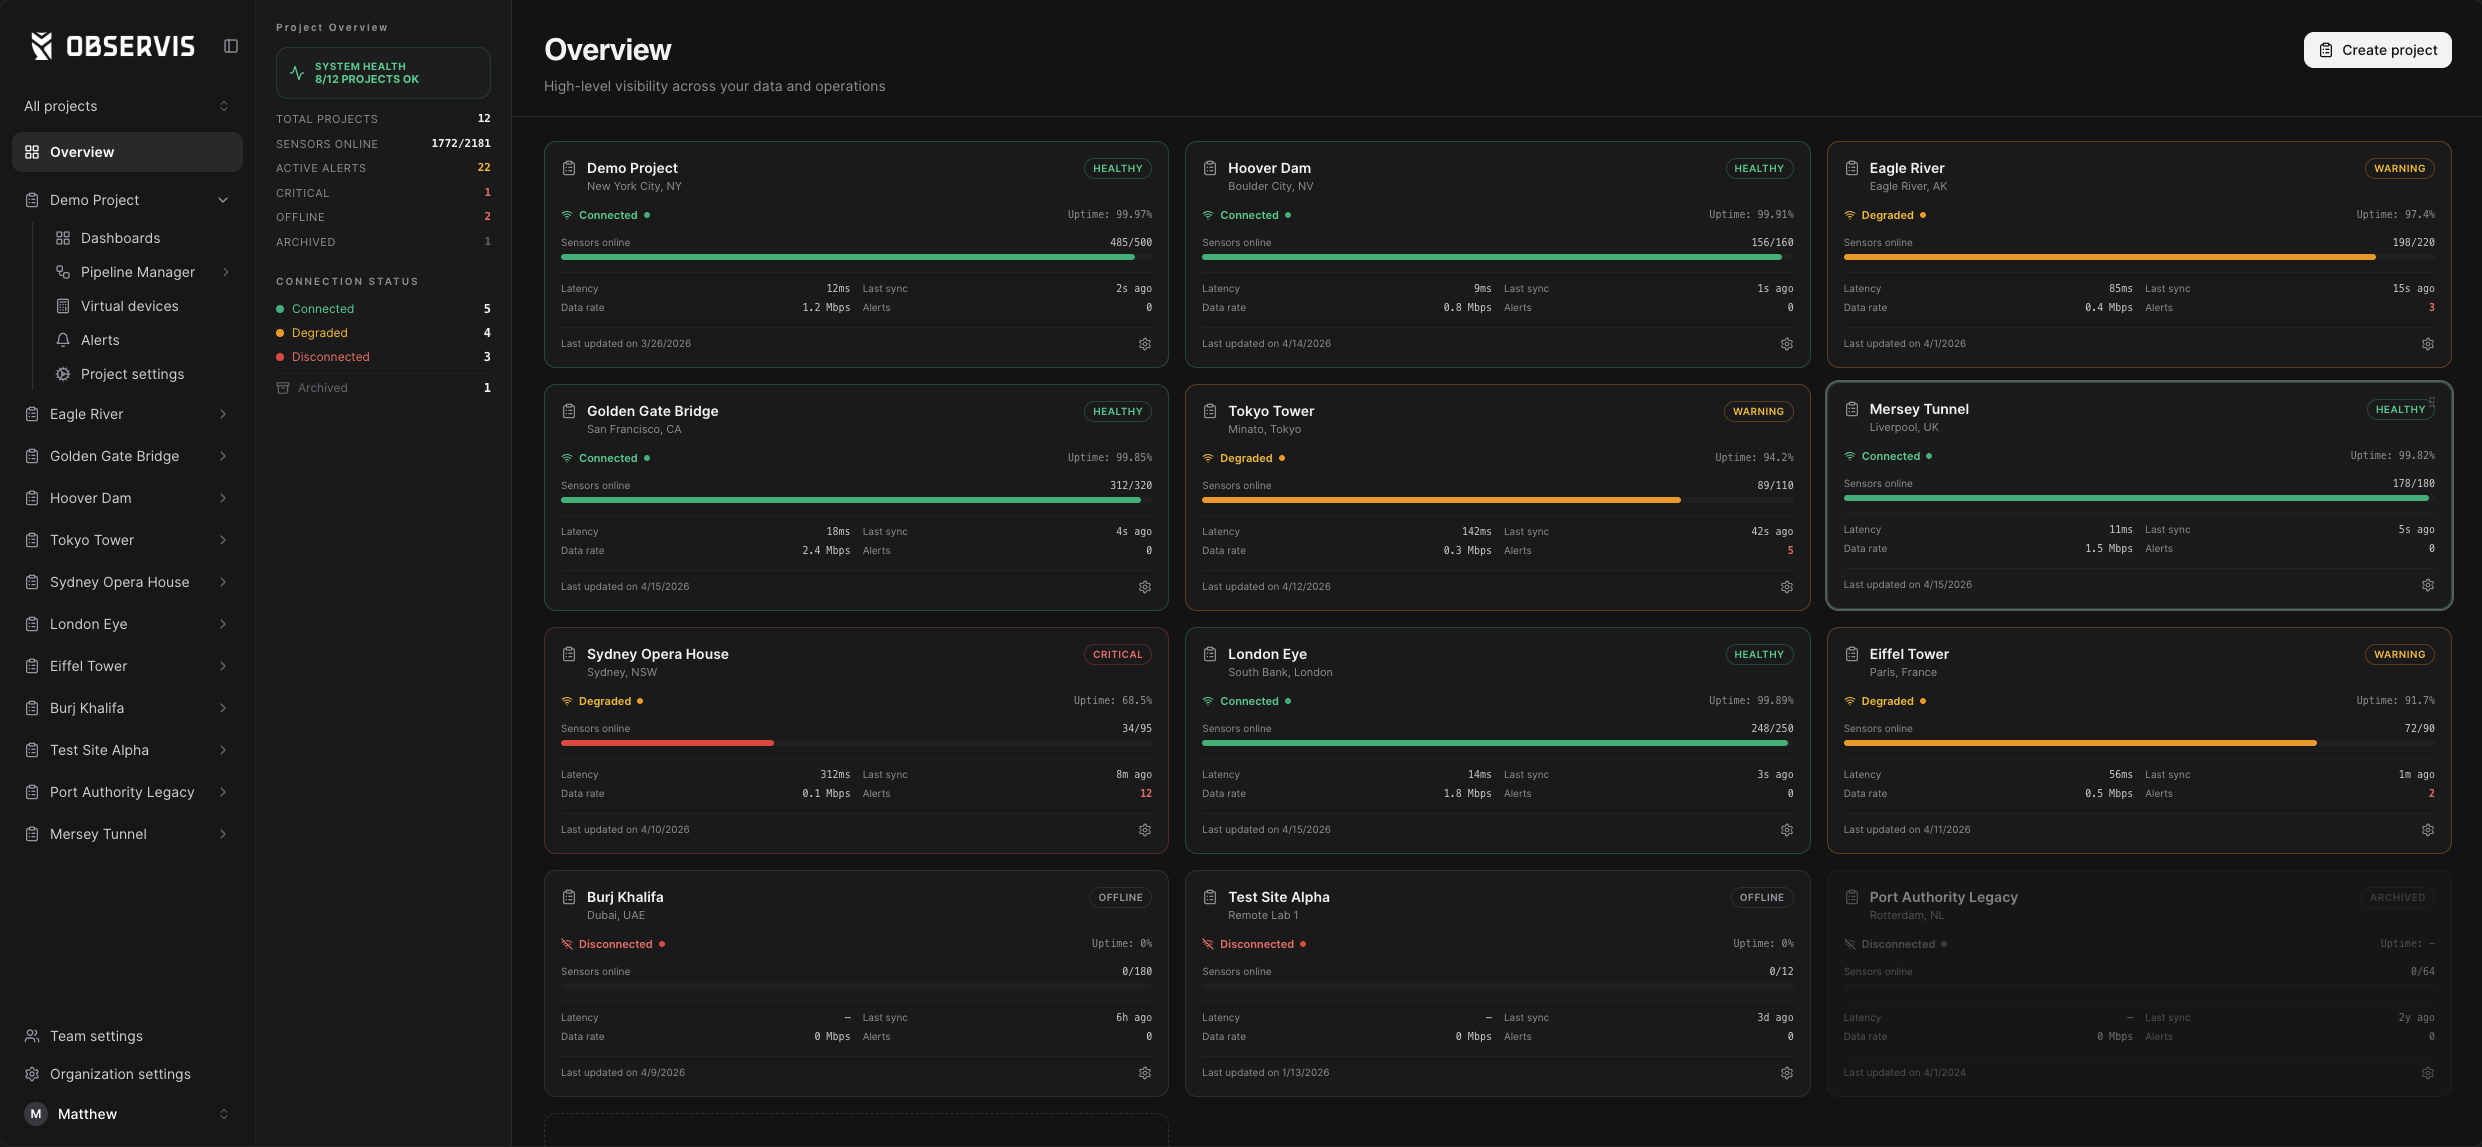Click the Demo Project sensors online bar
The height and width of the screenshot is (1147, 2482).
[856, 257]
